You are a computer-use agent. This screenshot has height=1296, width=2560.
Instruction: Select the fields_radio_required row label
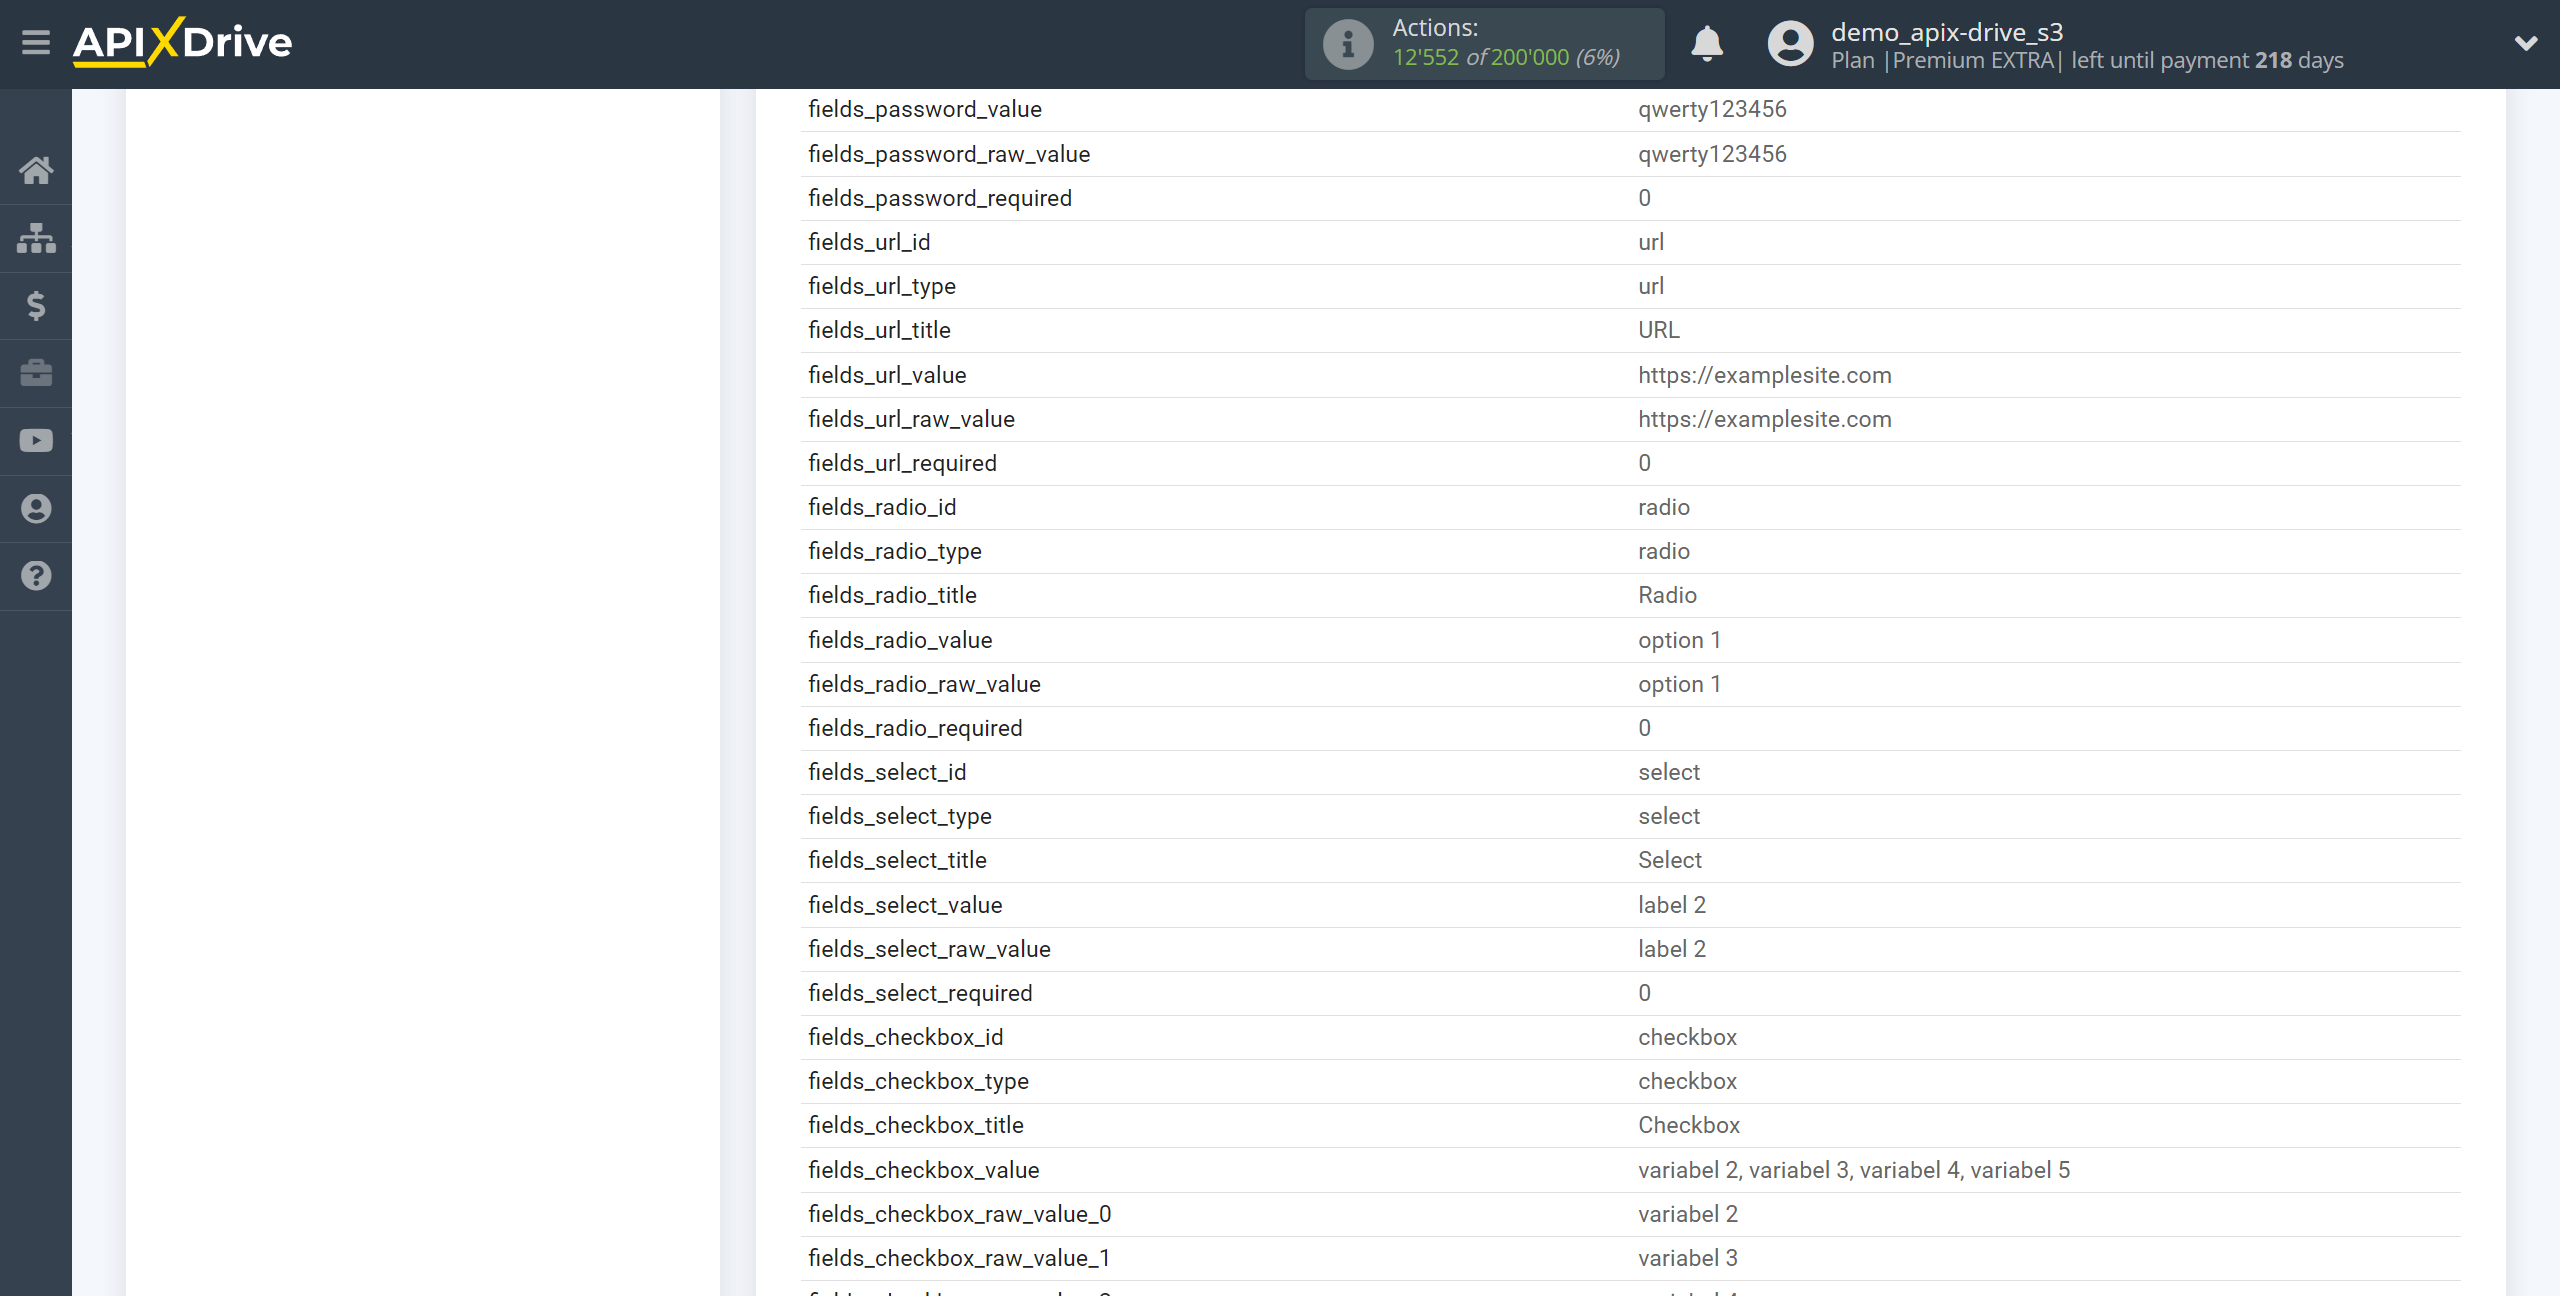915,728
